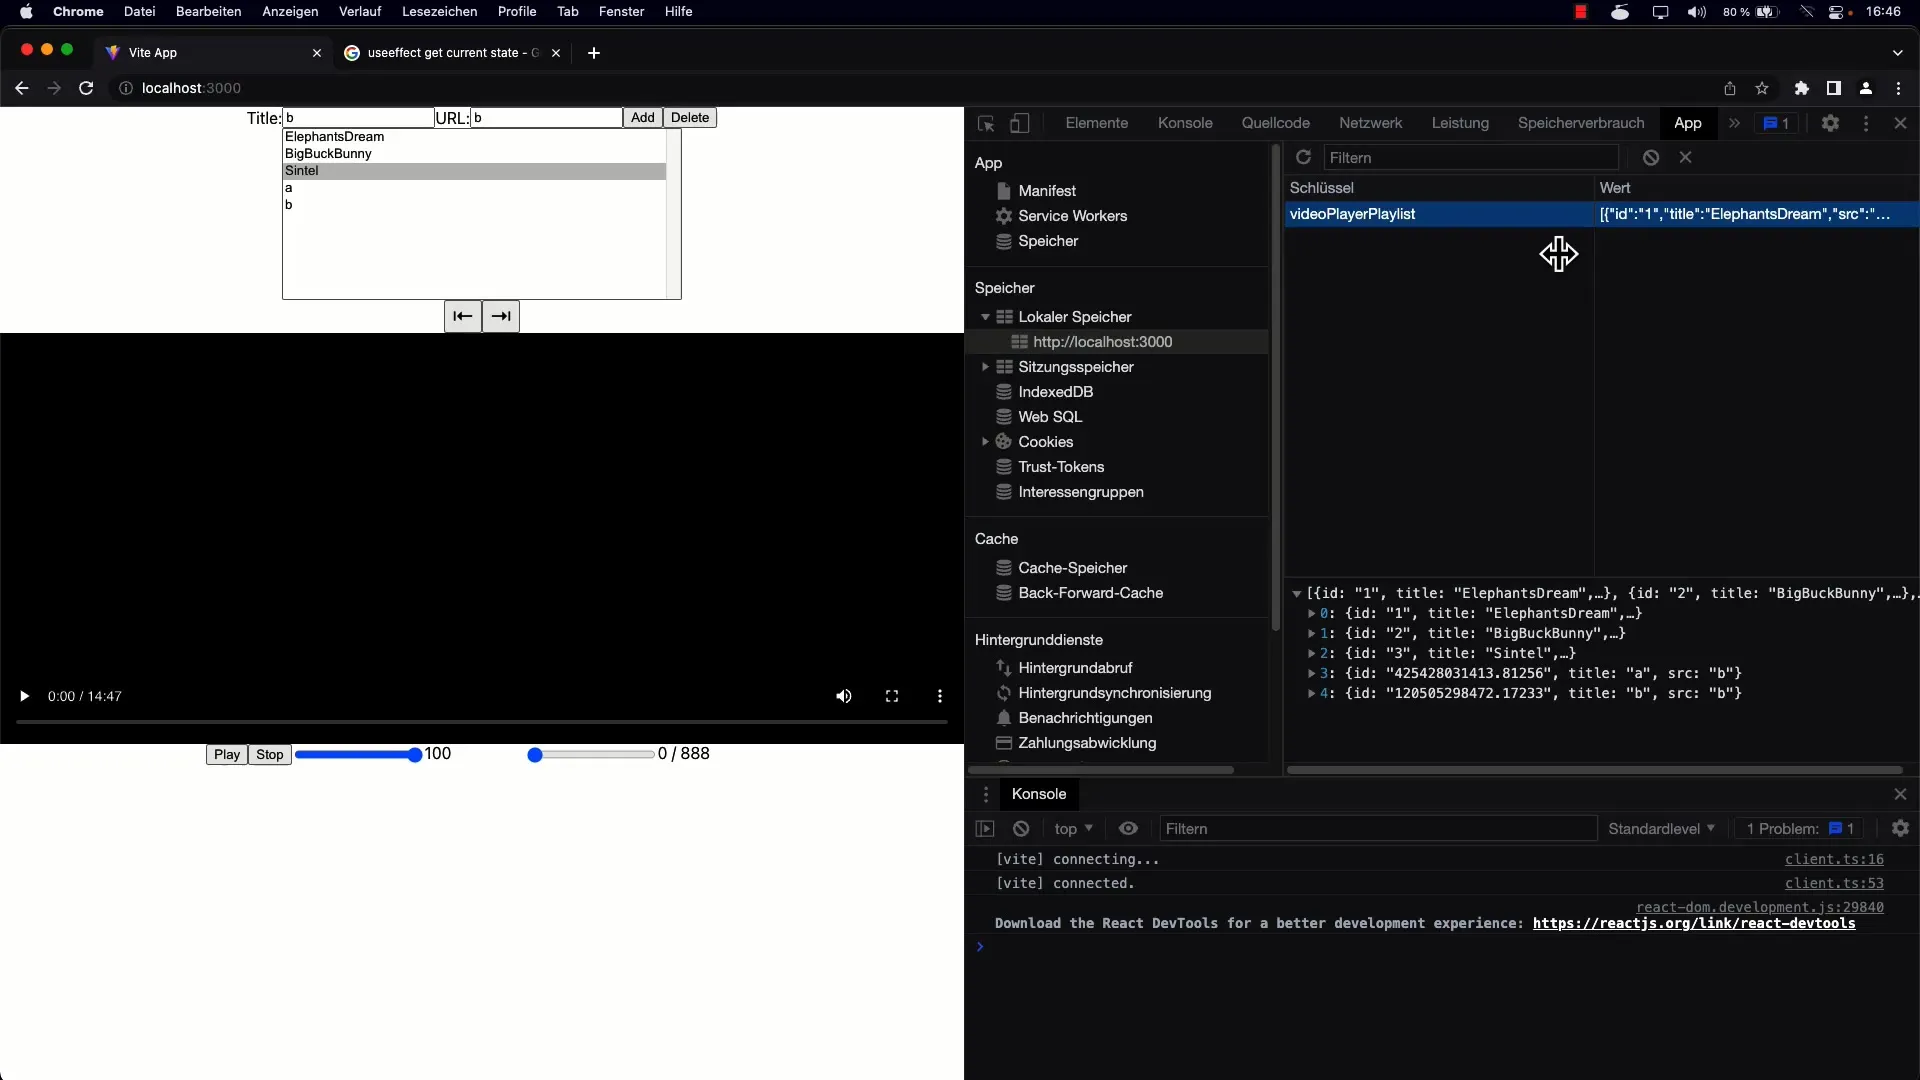Viewport: 1920px width, 1080px height.
Task: Open the react-devtools link
Action: 1694,924
